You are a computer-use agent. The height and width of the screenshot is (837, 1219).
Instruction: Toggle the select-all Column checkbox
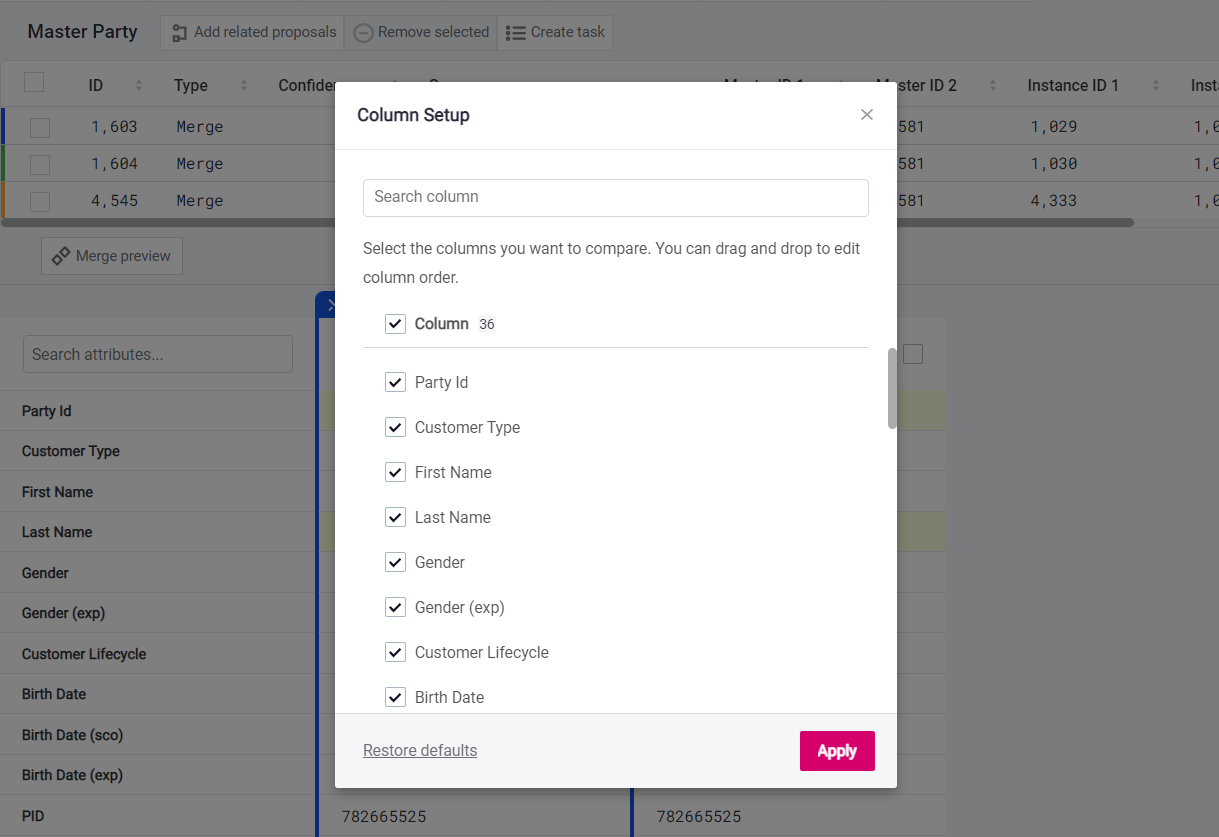[395, 323]
